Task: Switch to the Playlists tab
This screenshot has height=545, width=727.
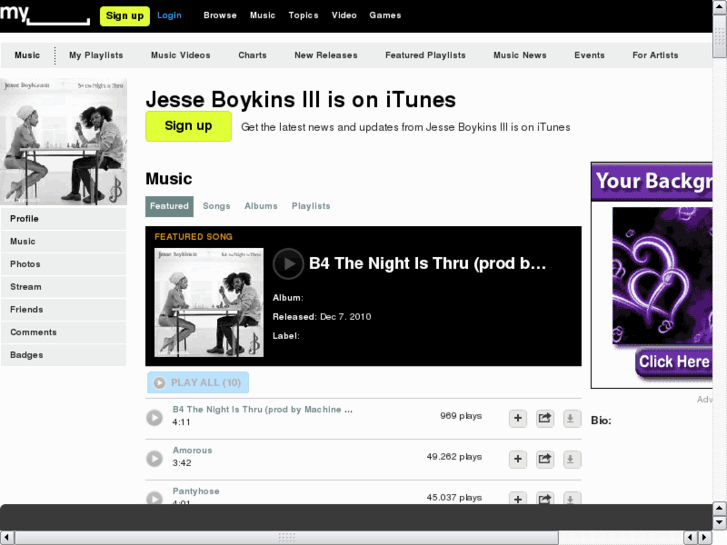Action: (311, 206)
